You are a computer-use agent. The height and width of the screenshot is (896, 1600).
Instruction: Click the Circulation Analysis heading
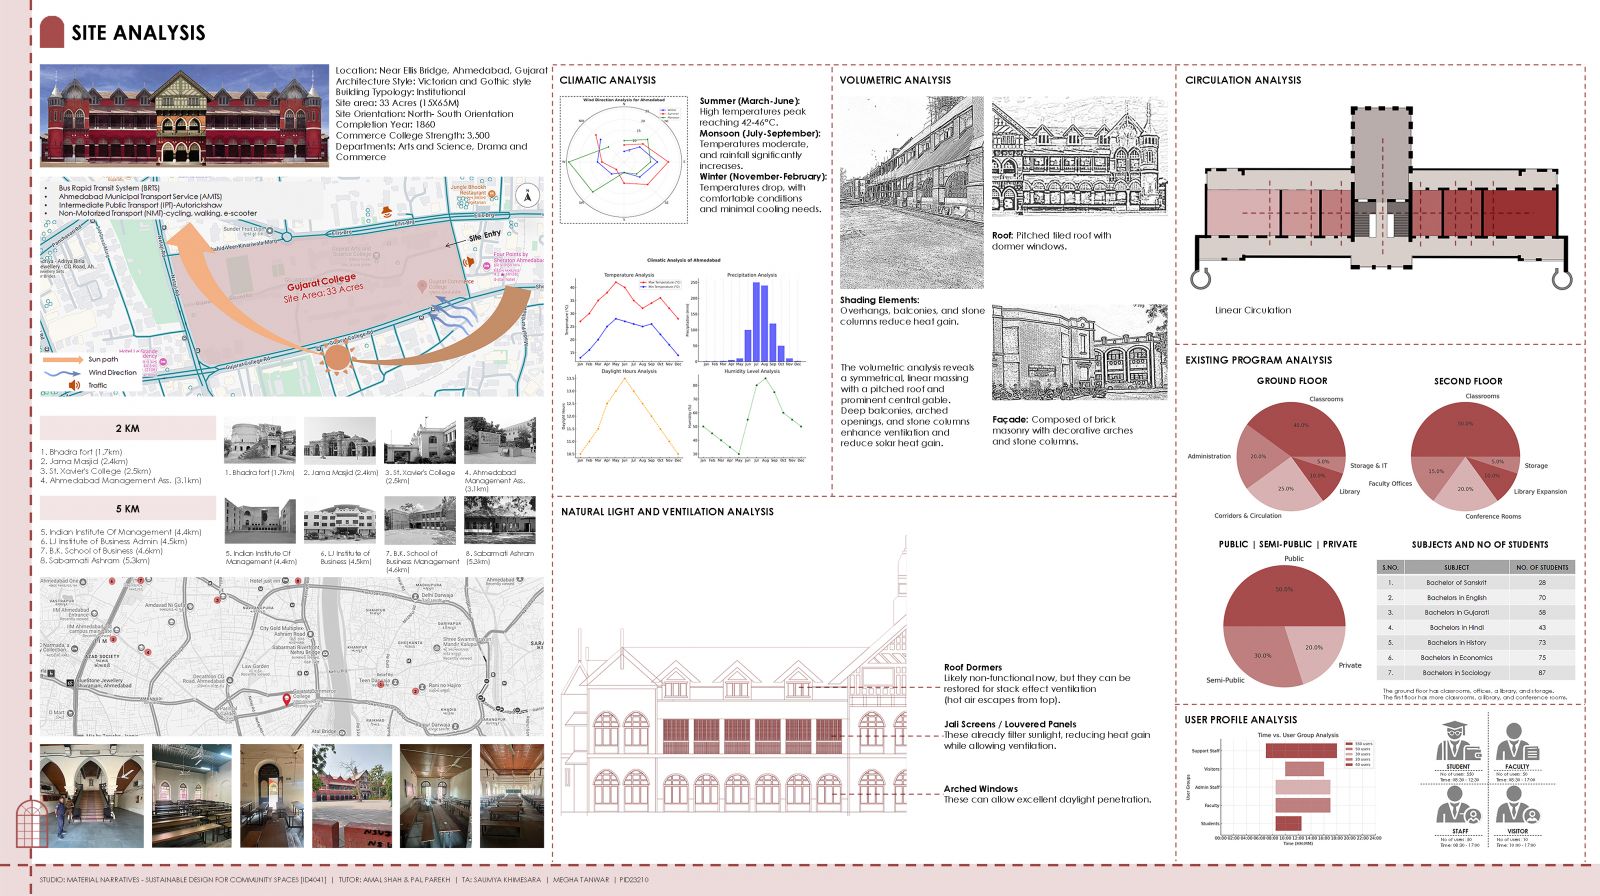1243,80
